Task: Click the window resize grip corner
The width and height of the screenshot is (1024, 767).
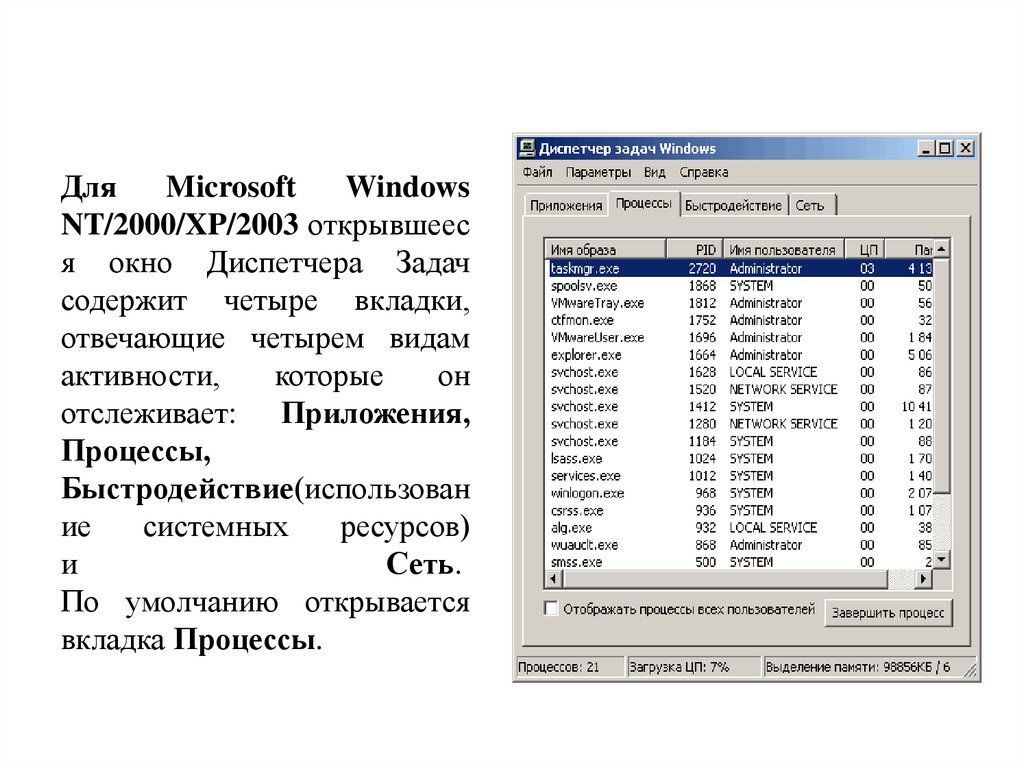Action: [x=970, y=670]
